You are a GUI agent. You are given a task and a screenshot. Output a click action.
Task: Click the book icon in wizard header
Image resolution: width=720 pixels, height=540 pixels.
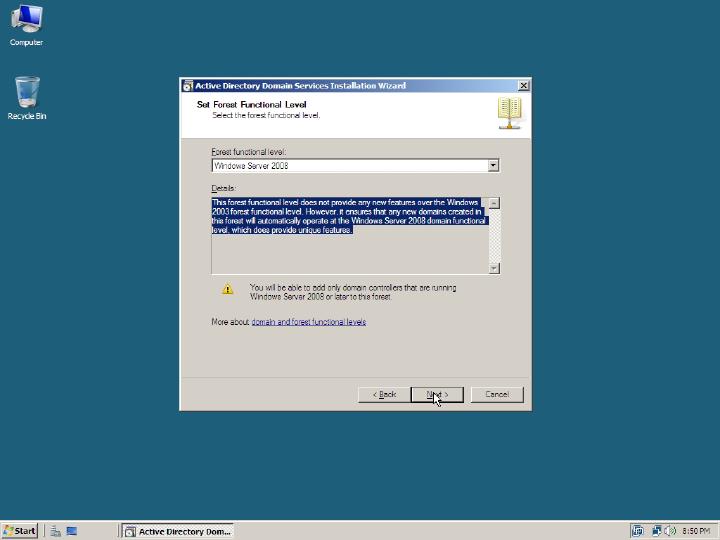click(510, 113)
